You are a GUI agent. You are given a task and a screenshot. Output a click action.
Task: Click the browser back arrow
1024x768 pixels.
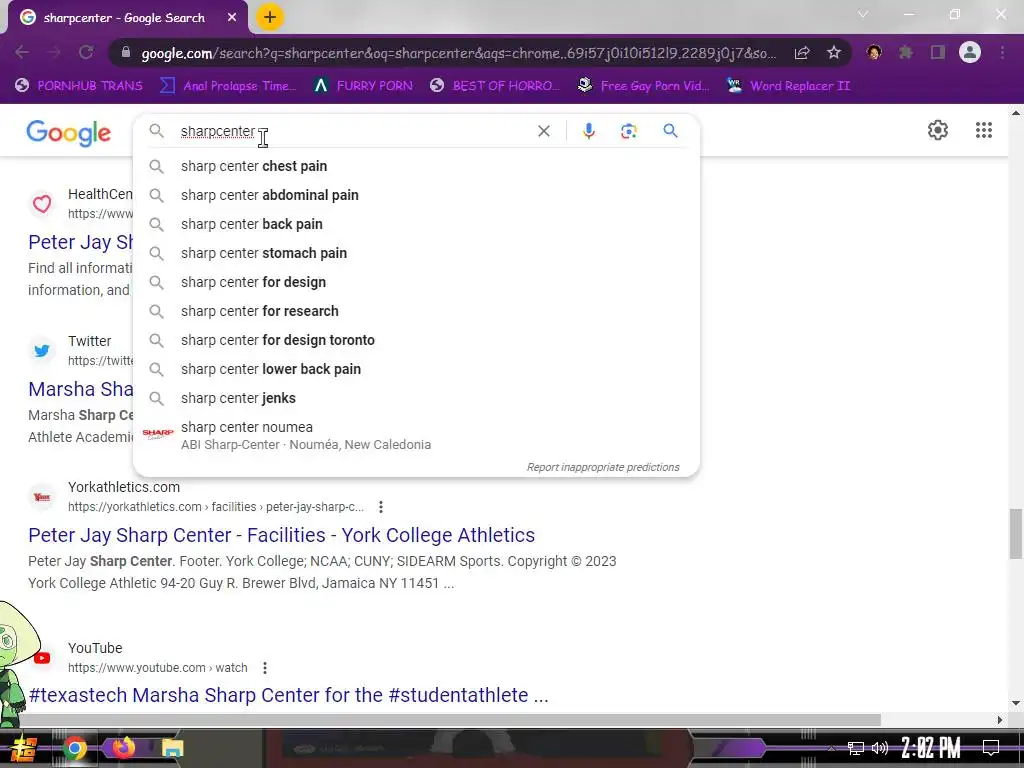(22, 52)
